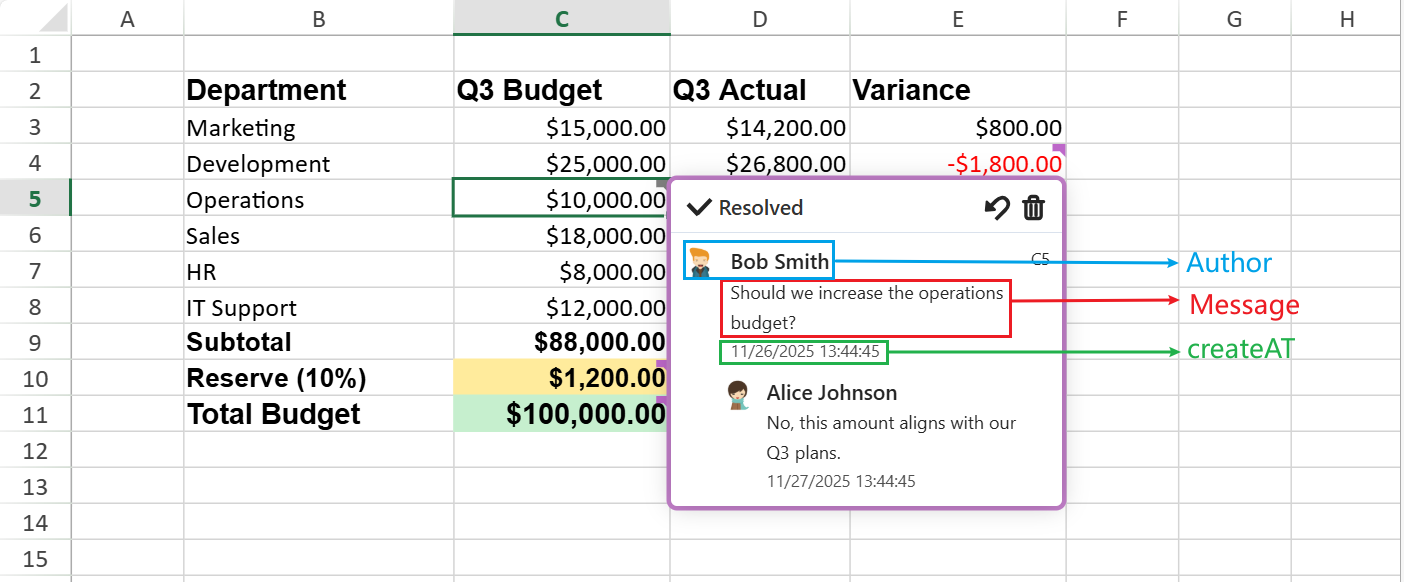Click the Department header cell
1404x582 pixels.
pos(267,90)
